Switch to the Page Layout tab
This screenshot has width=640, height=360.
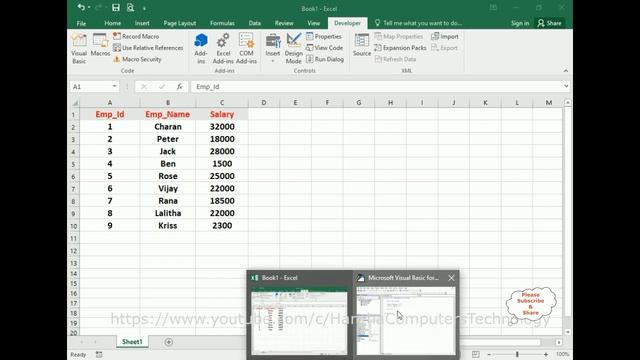pos(180,23)
